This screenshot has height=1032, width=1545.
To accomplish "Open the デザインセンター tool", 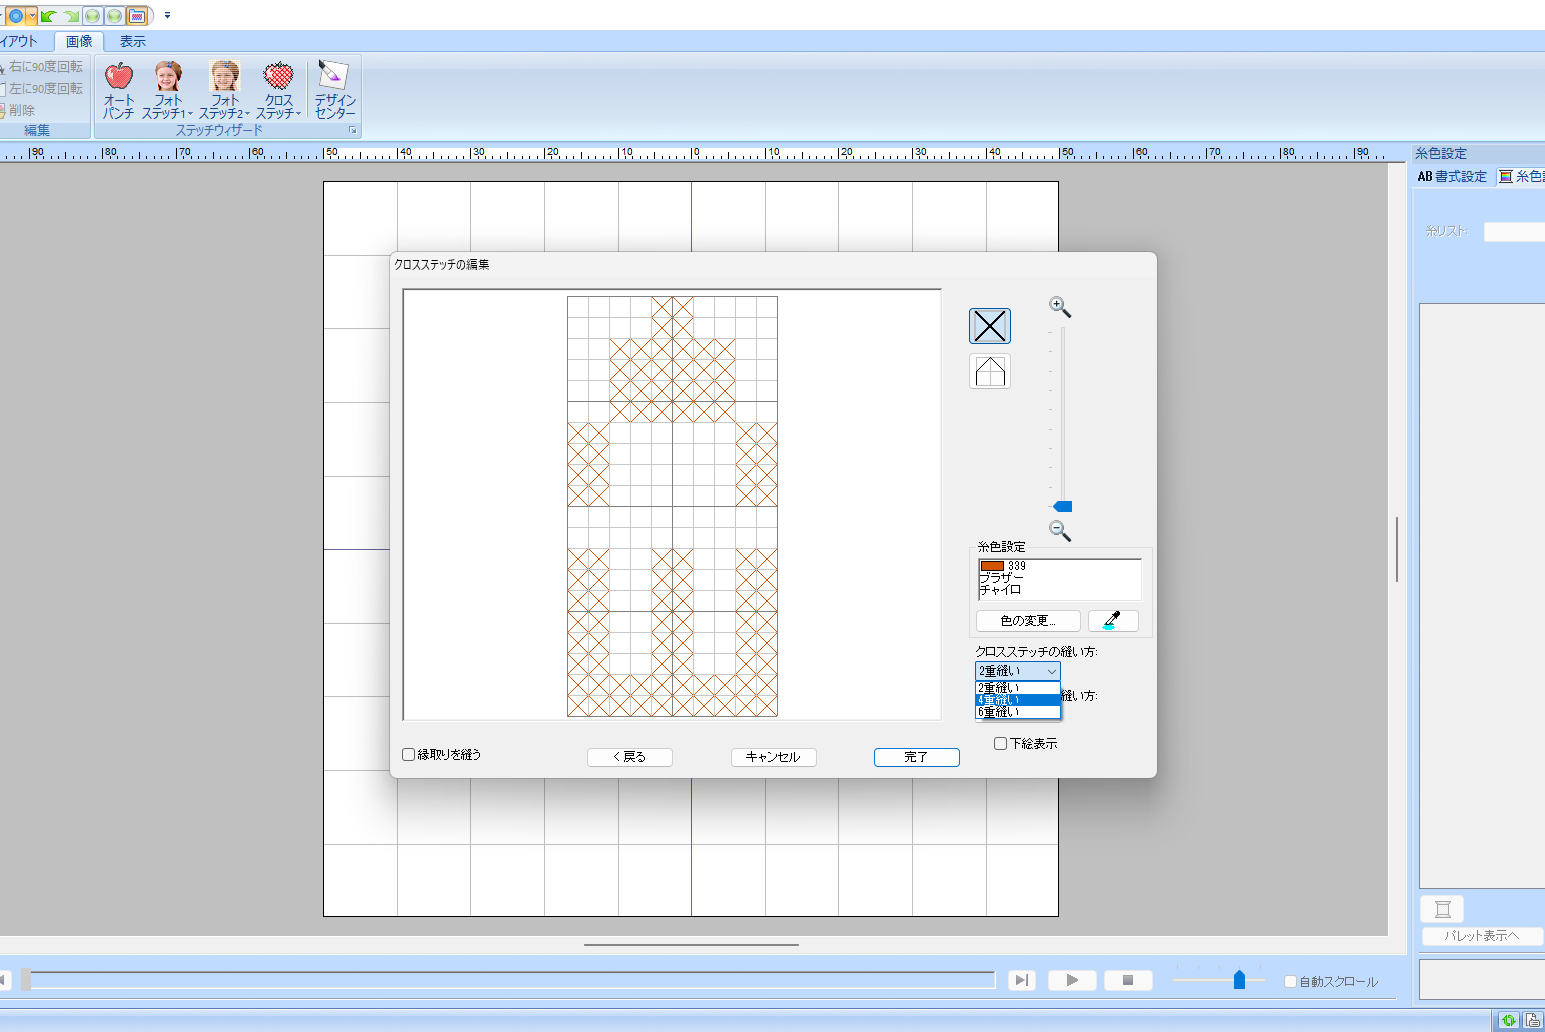I will [x=334, y=90].
